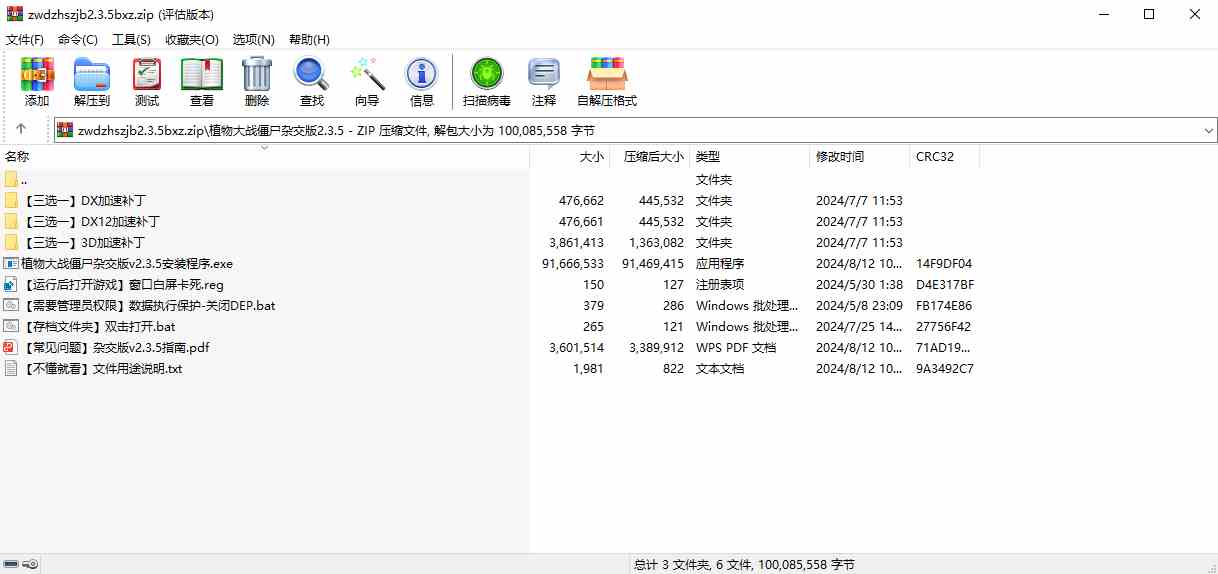Go up one level with arrow button

(21, 129)
